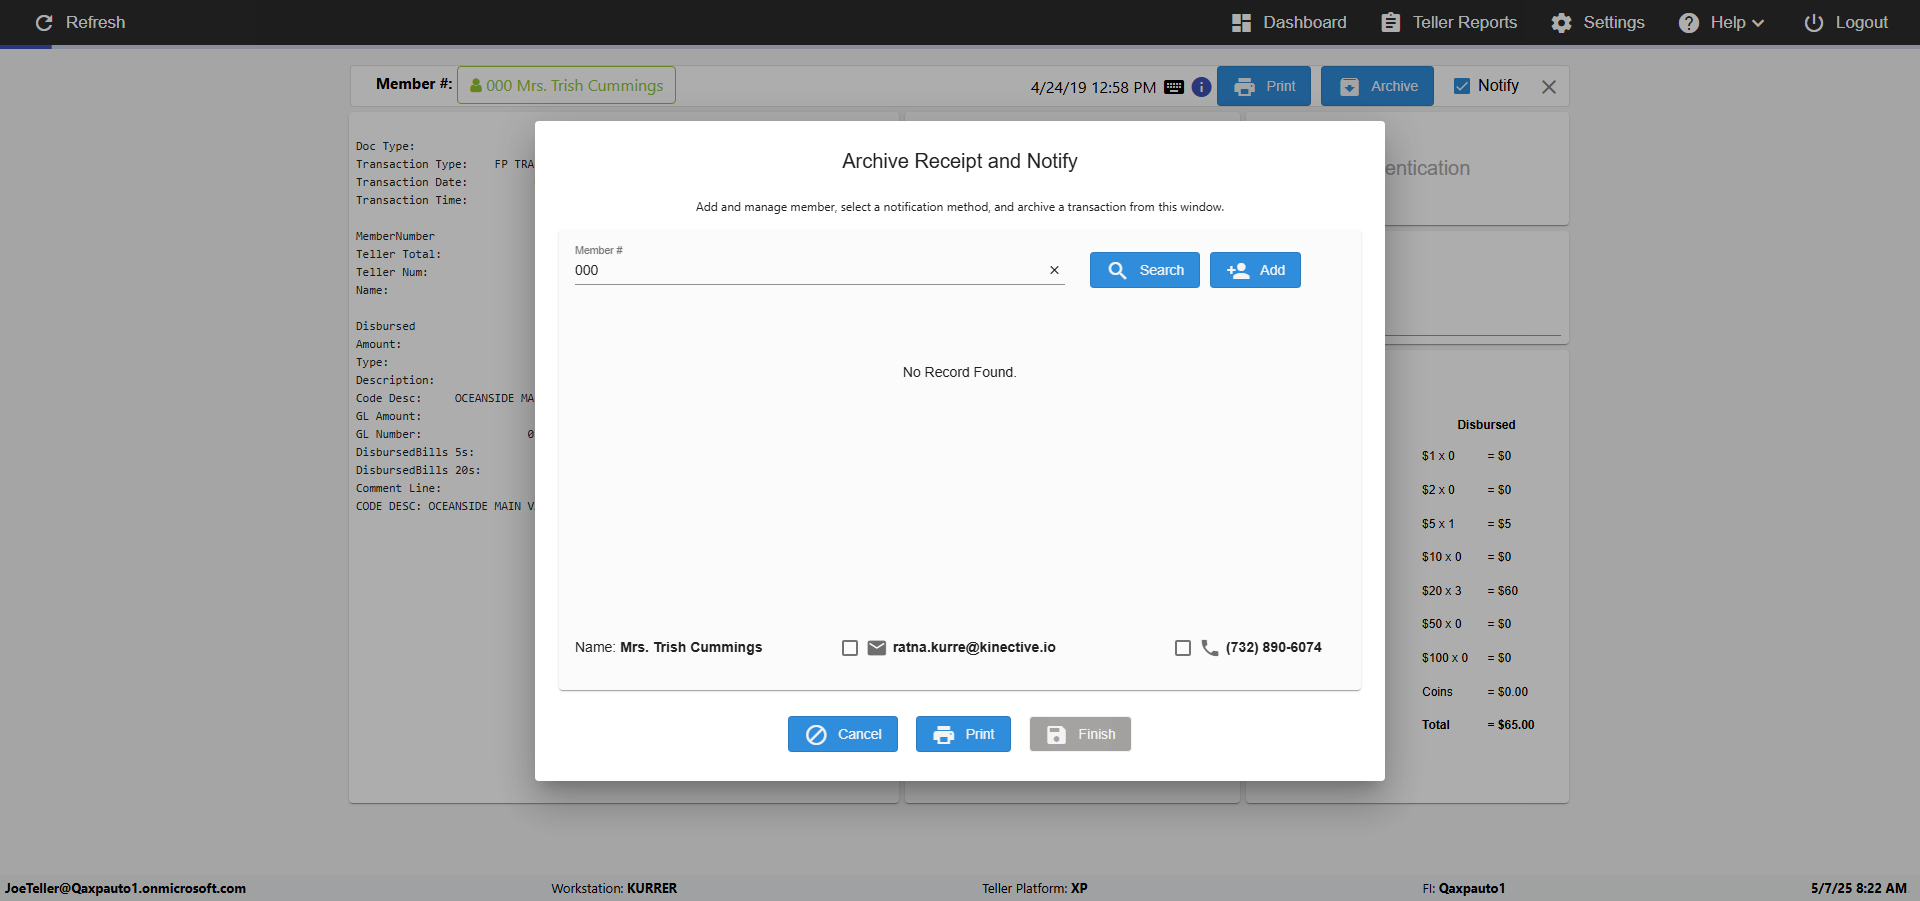Image resolution: width=1920 pixels, height=901 pixels.
Task: Click the Workstation KURRER status entry
Action: click(614, 888)
